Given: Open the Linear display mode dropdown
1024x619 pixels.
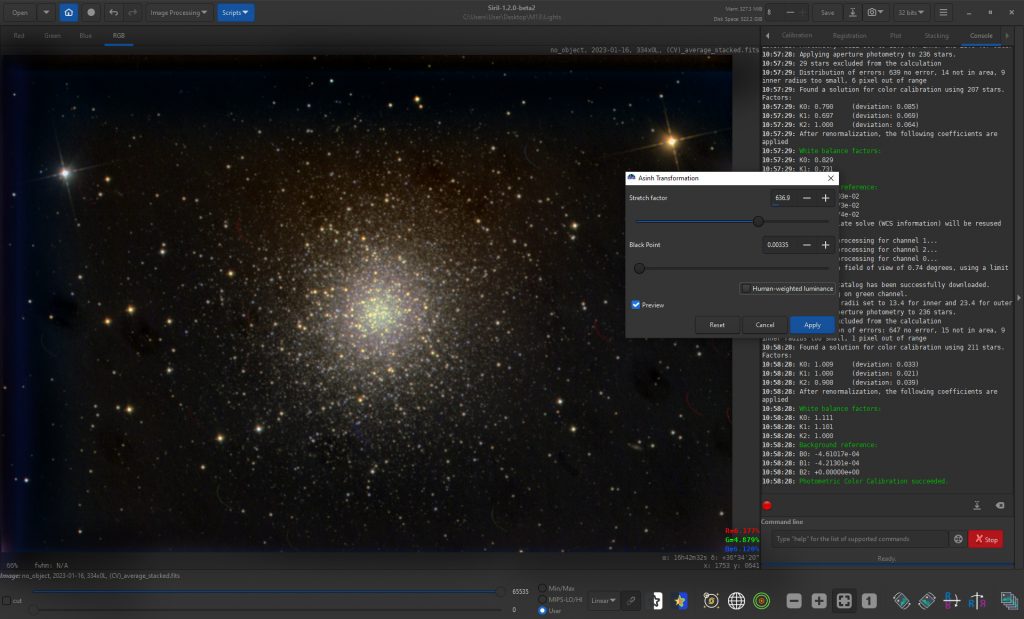Looking at the screenshot, I should [603, 601].
